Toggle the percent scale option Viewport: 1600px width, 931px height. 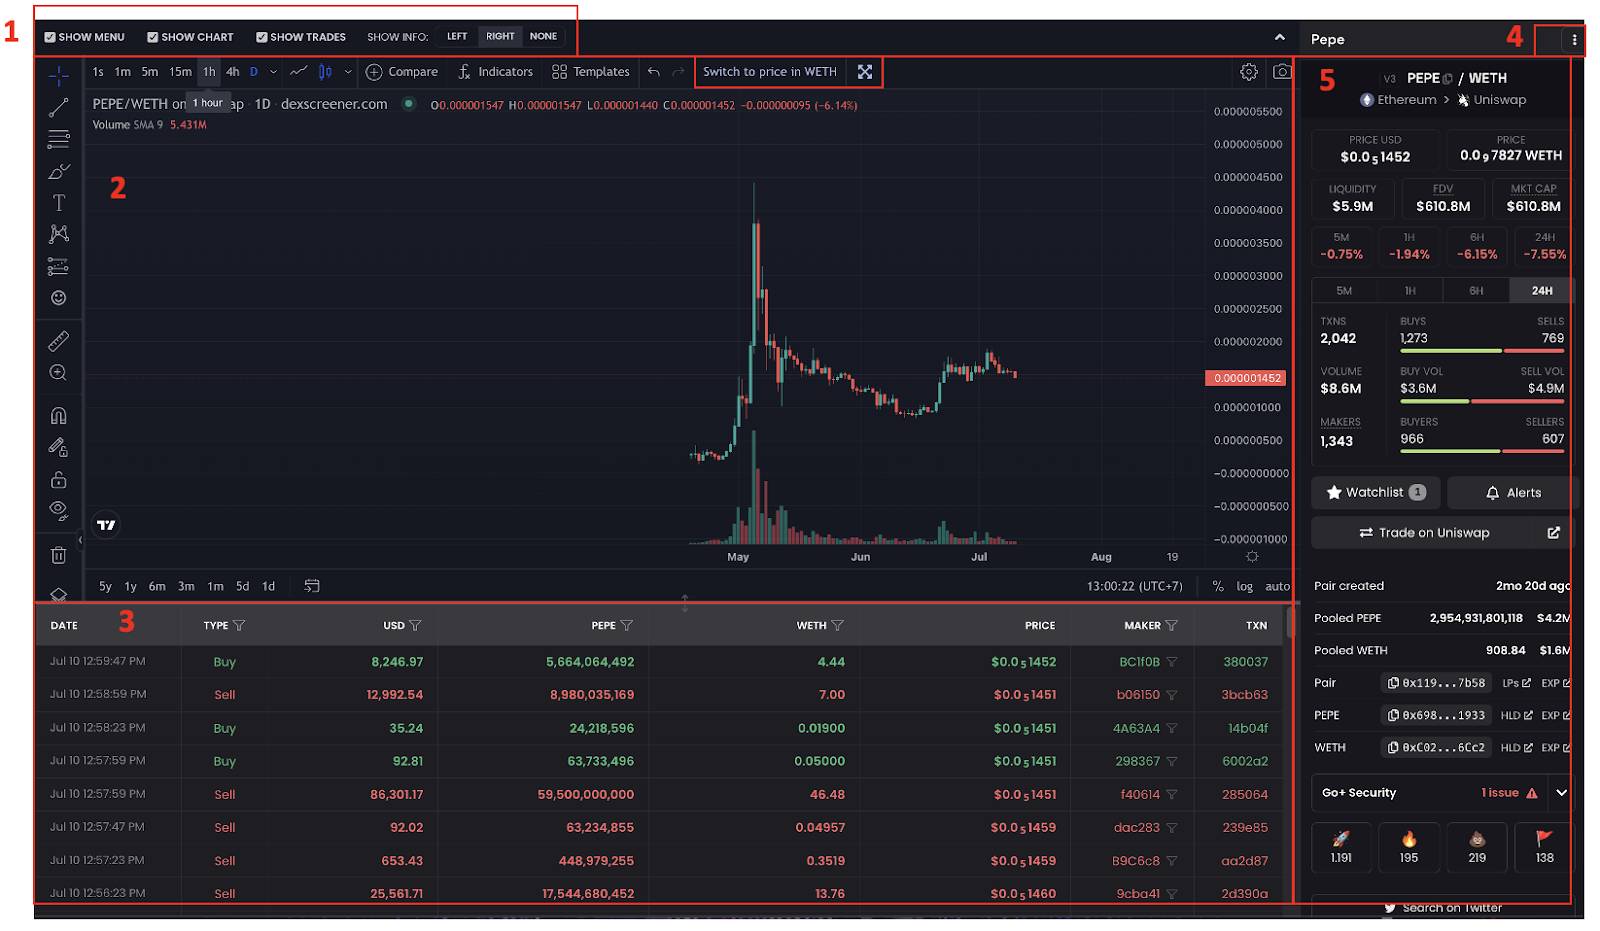[1218, 587]
